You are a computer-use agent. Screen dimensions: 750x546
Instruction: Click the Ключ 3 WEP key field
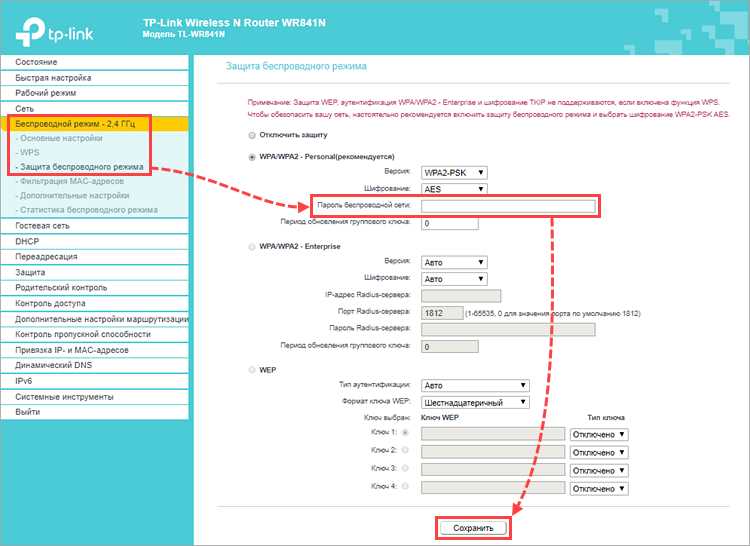click(493, 470)
